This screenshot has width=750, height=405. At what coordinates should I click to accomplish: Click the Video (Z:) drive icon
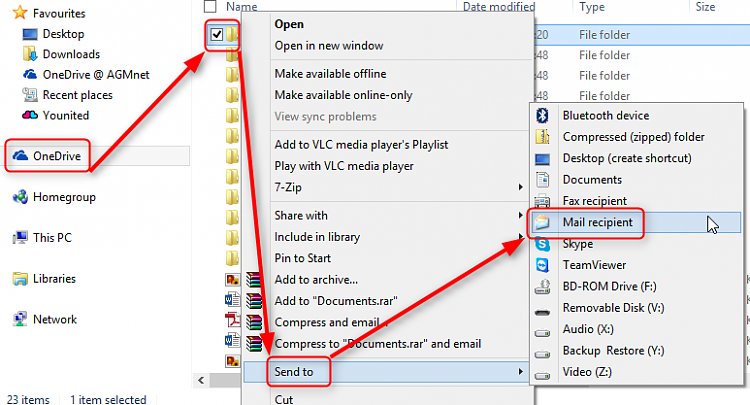[x=542, y=376]
